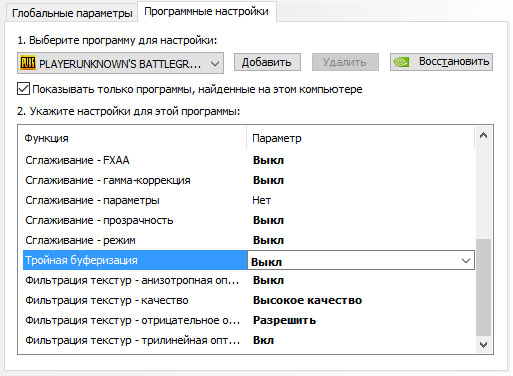Image resolution: width=513 pixels, height=376 pixels.
Task: Open the Тройная буферизация value dropdown arrow
Action: coord(466,261)
